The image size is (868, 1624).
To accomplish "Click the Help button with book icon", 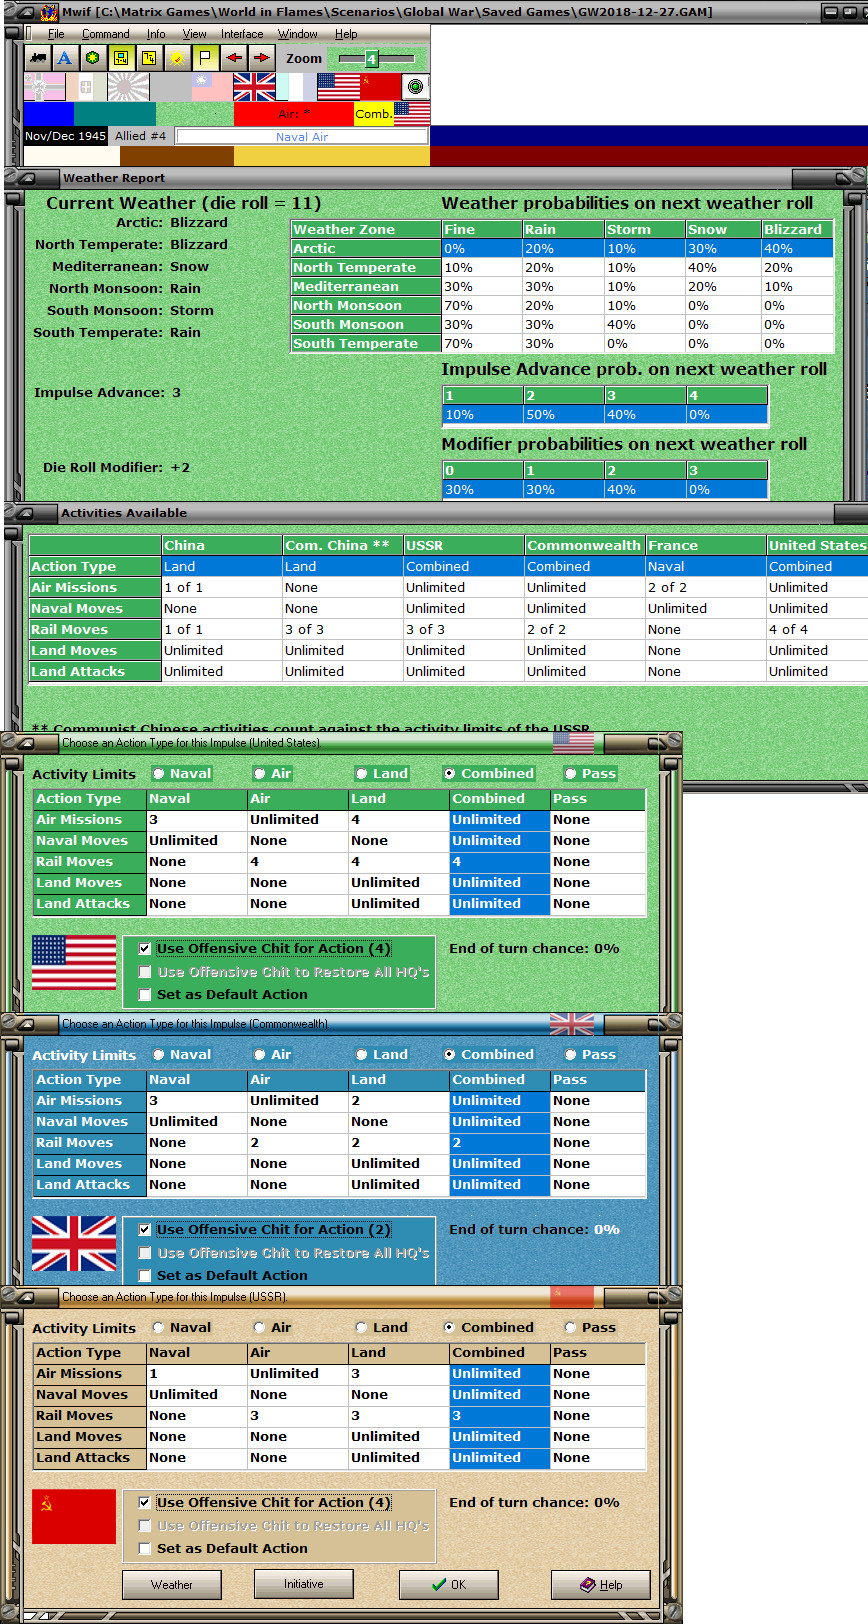I will coord(601,1585).
